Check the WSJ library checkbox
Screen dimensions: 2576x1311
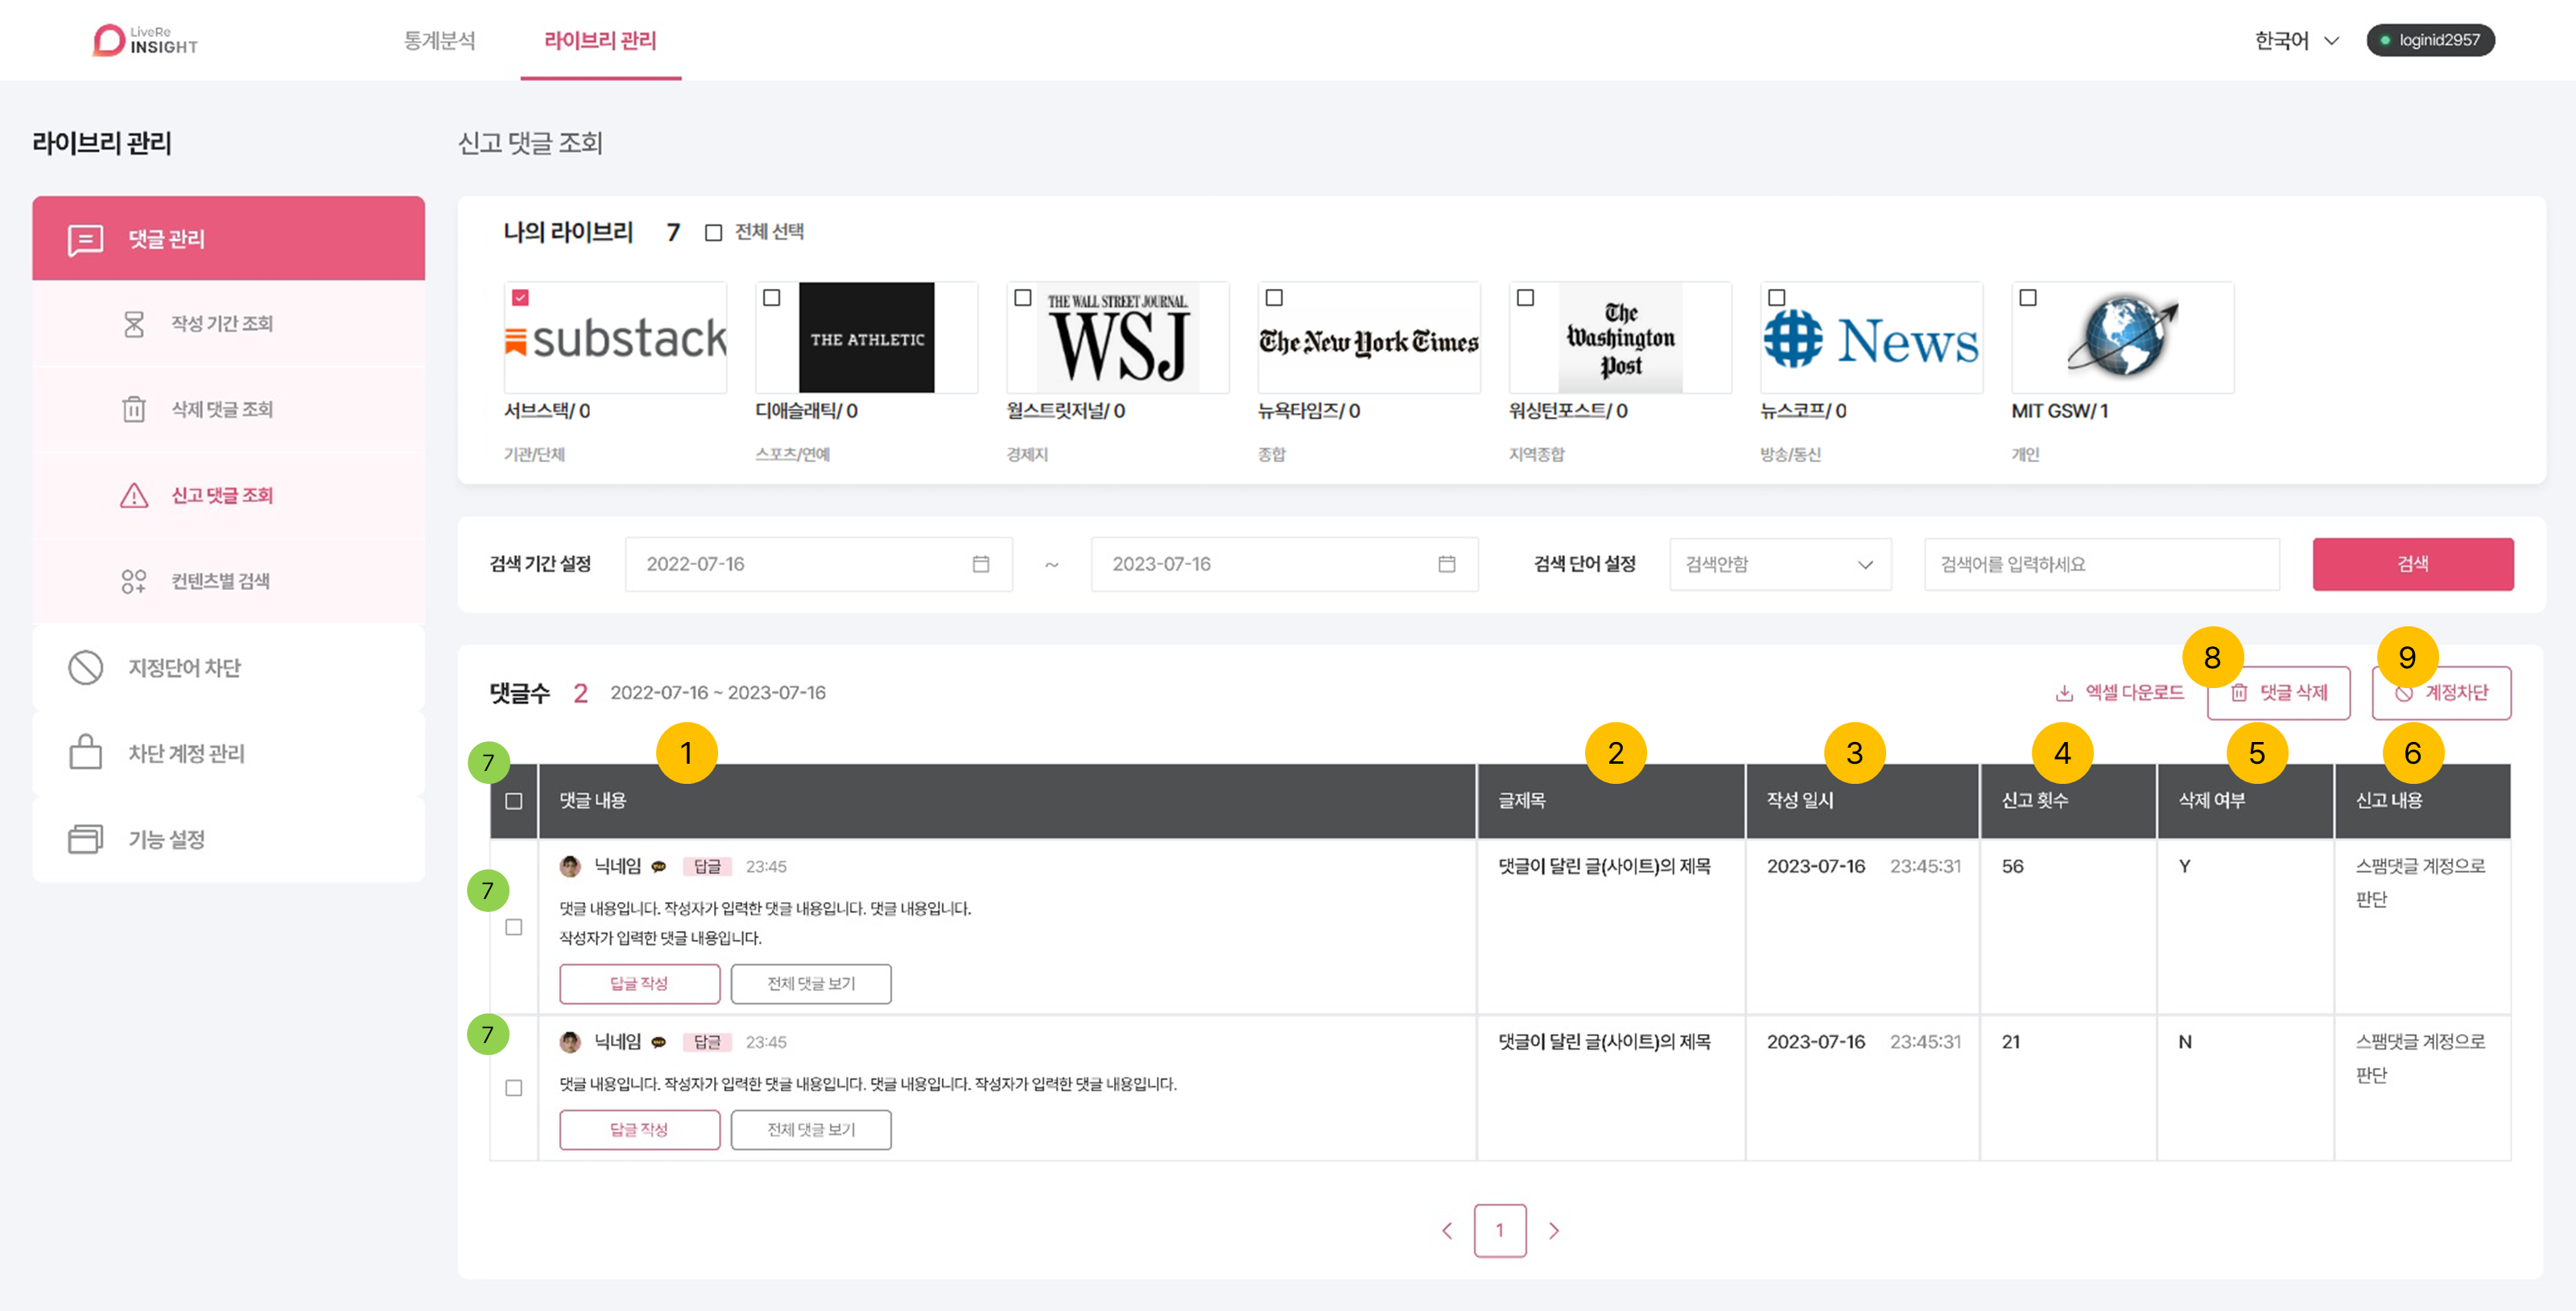pyautogui.click(x=1022, y=298)
